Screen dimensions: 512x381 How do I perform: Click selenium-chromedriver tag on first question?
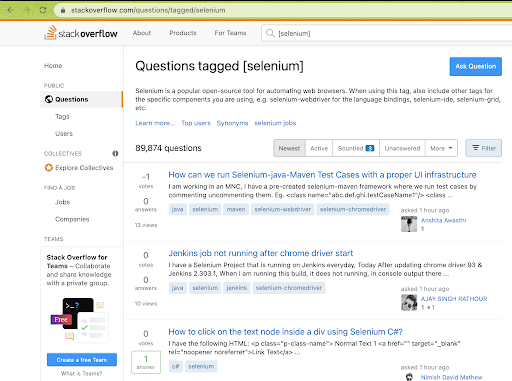[x=353, y=209]
